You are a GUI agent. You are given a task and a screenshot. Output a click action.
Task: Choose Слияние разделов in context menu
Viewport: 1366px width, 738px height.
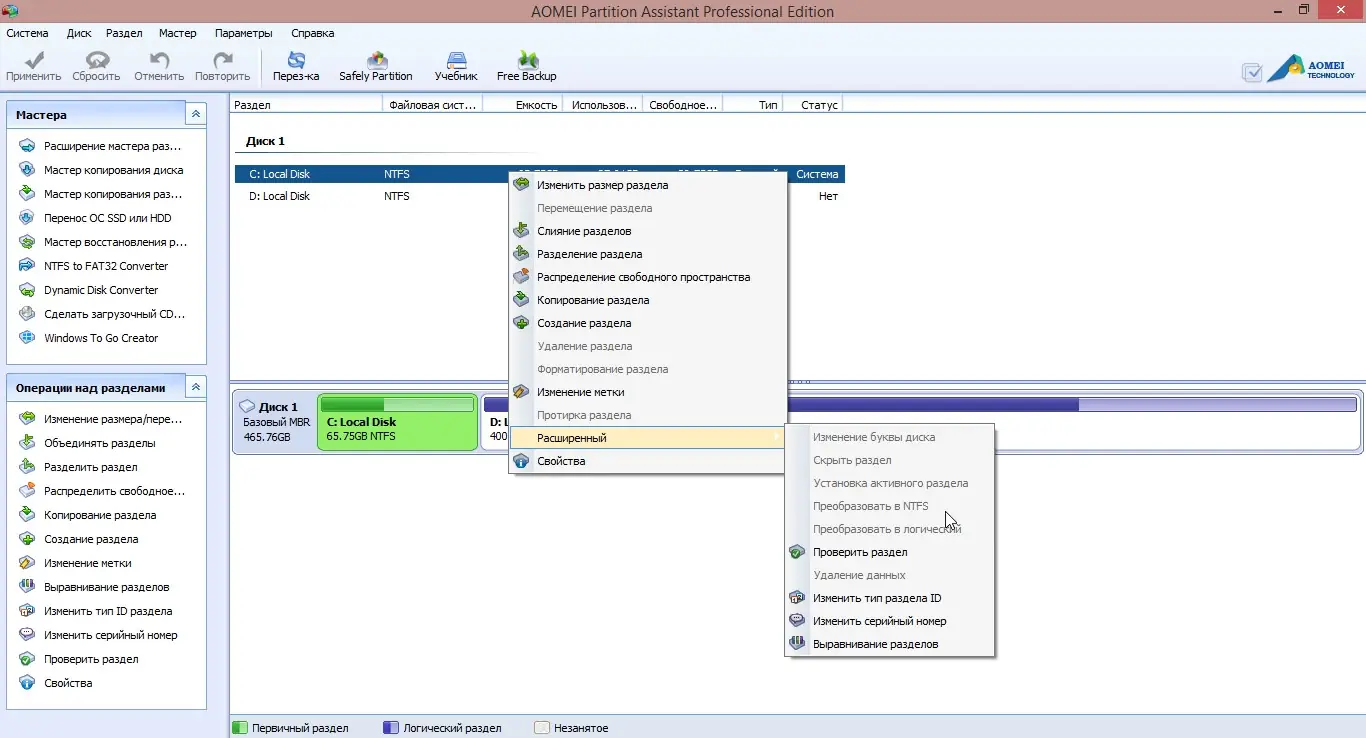[647, 231]
